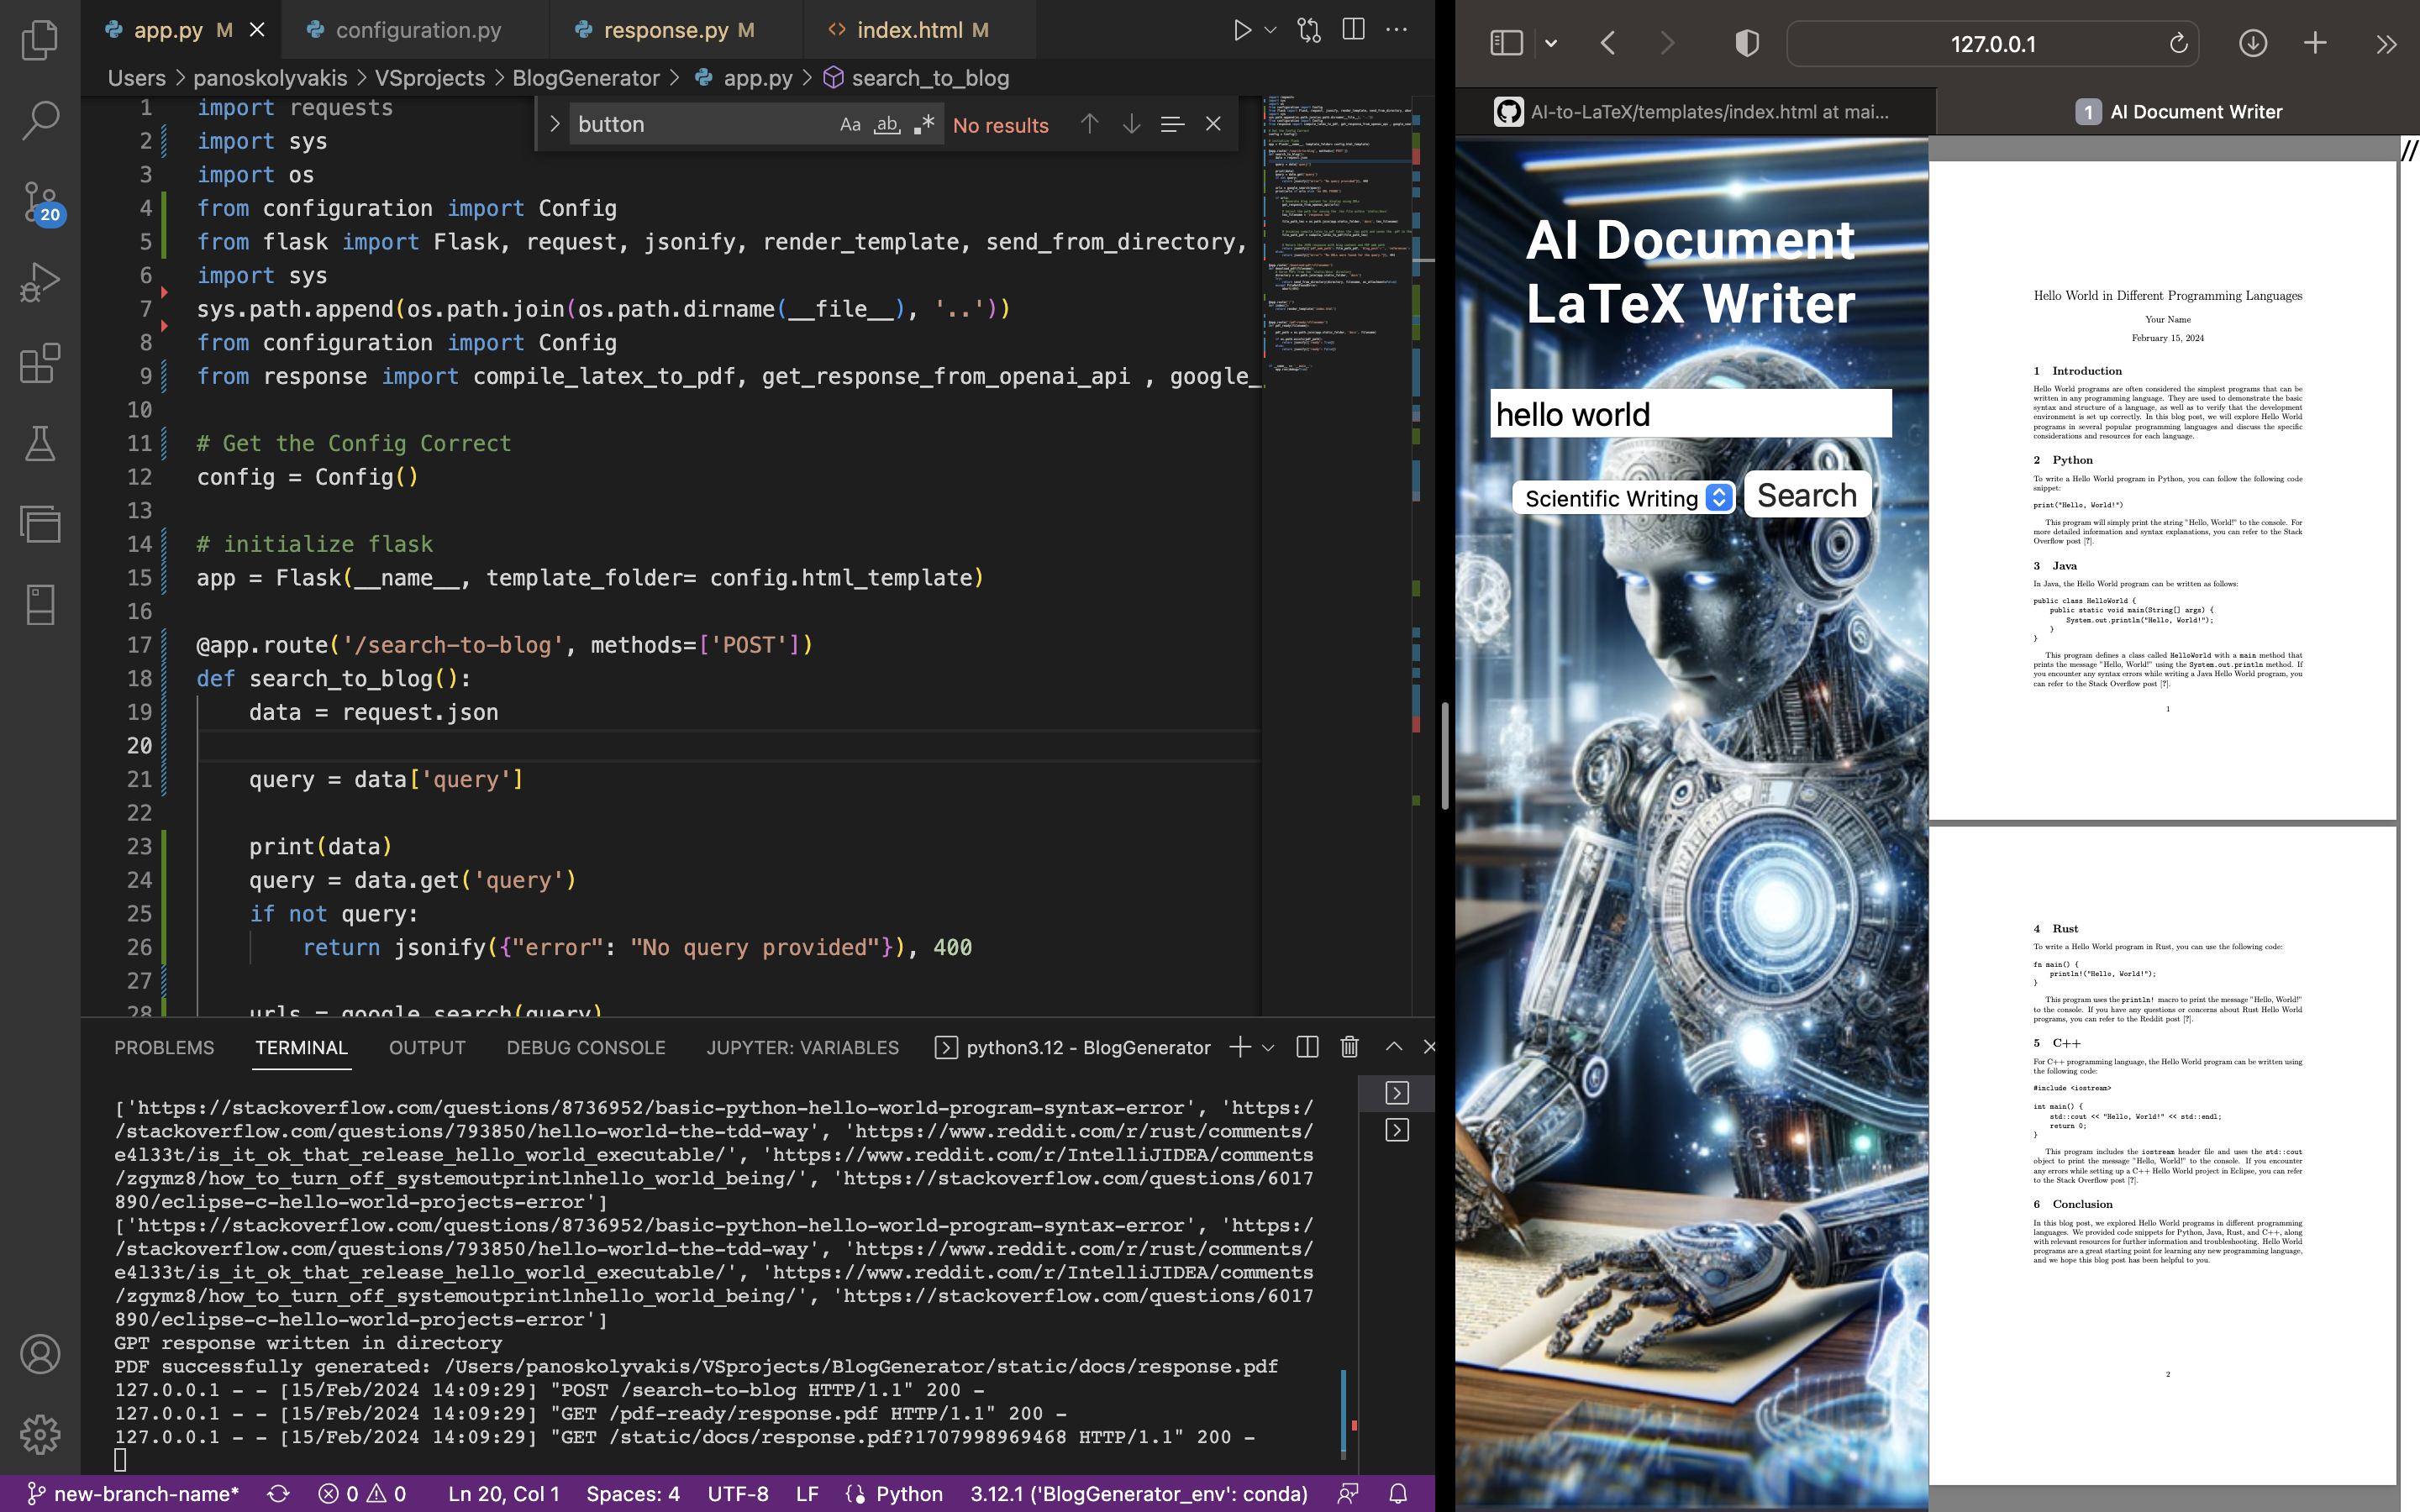Open the Scientific Writing dropdown

(1624, 498)
